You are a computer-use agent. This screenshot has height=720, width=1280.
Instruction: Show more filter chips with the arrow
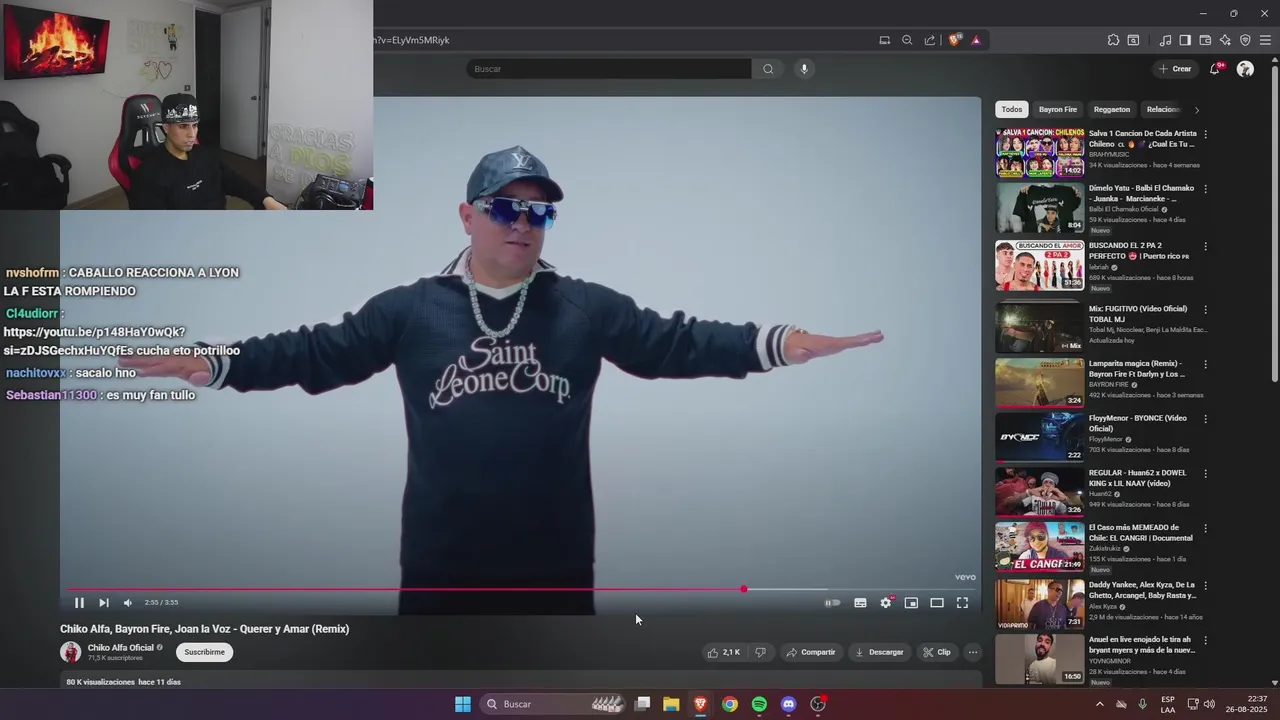1197,109
